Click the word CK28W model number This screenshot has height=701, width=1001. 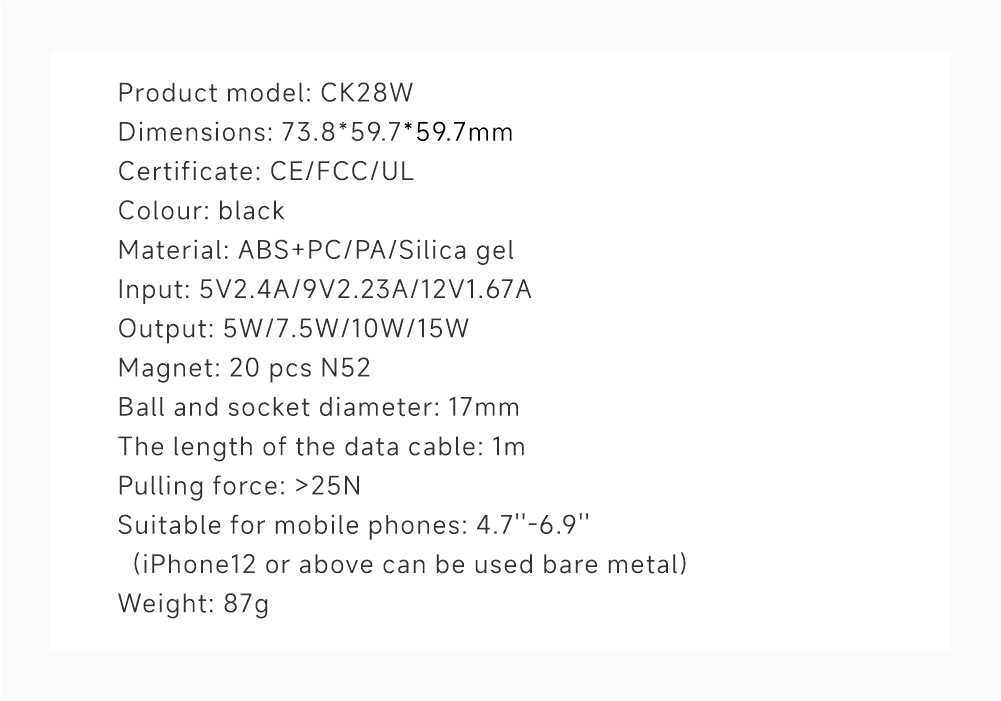(367, 93)
